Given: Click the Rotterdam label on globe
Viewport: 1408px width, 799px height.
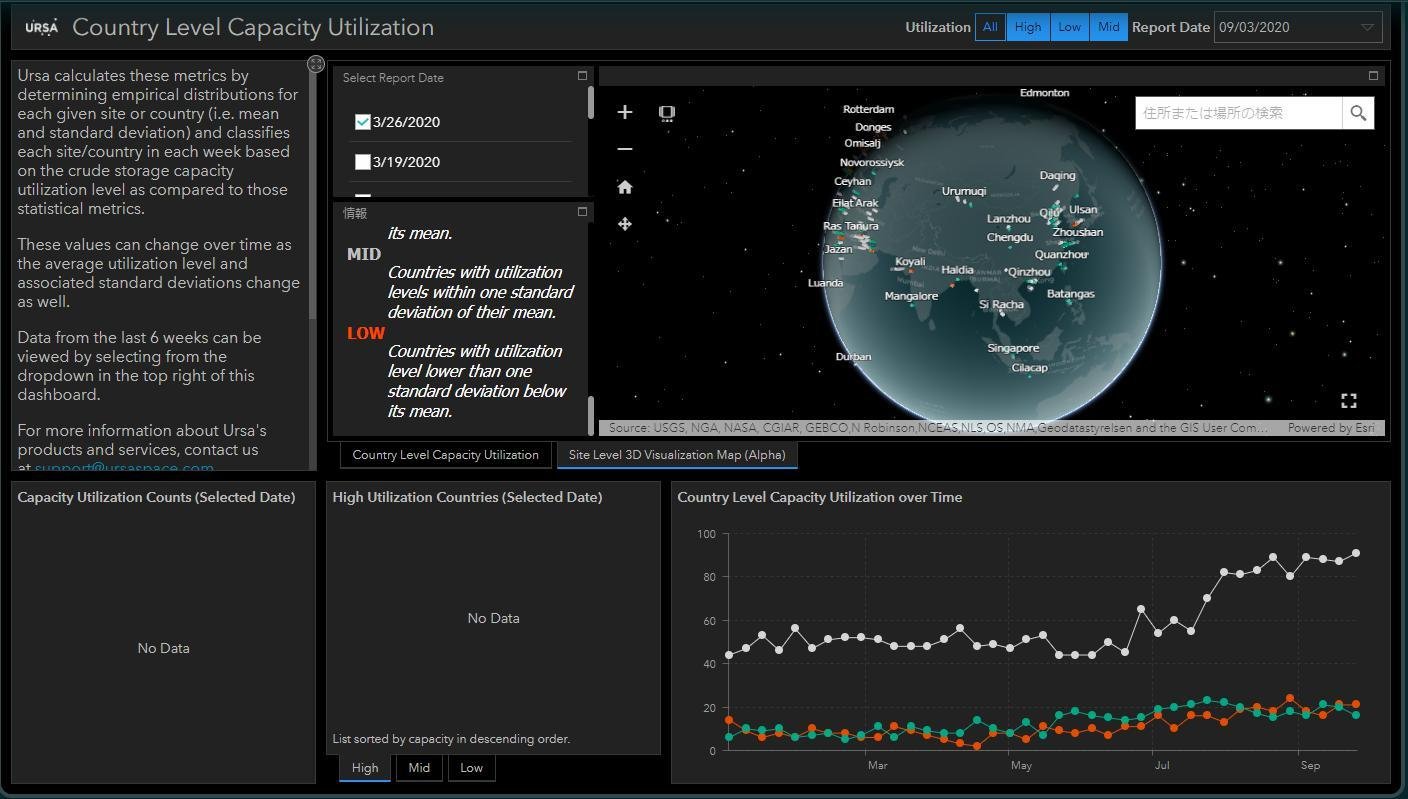Looking at the screenshot, I should click(868, 109).
